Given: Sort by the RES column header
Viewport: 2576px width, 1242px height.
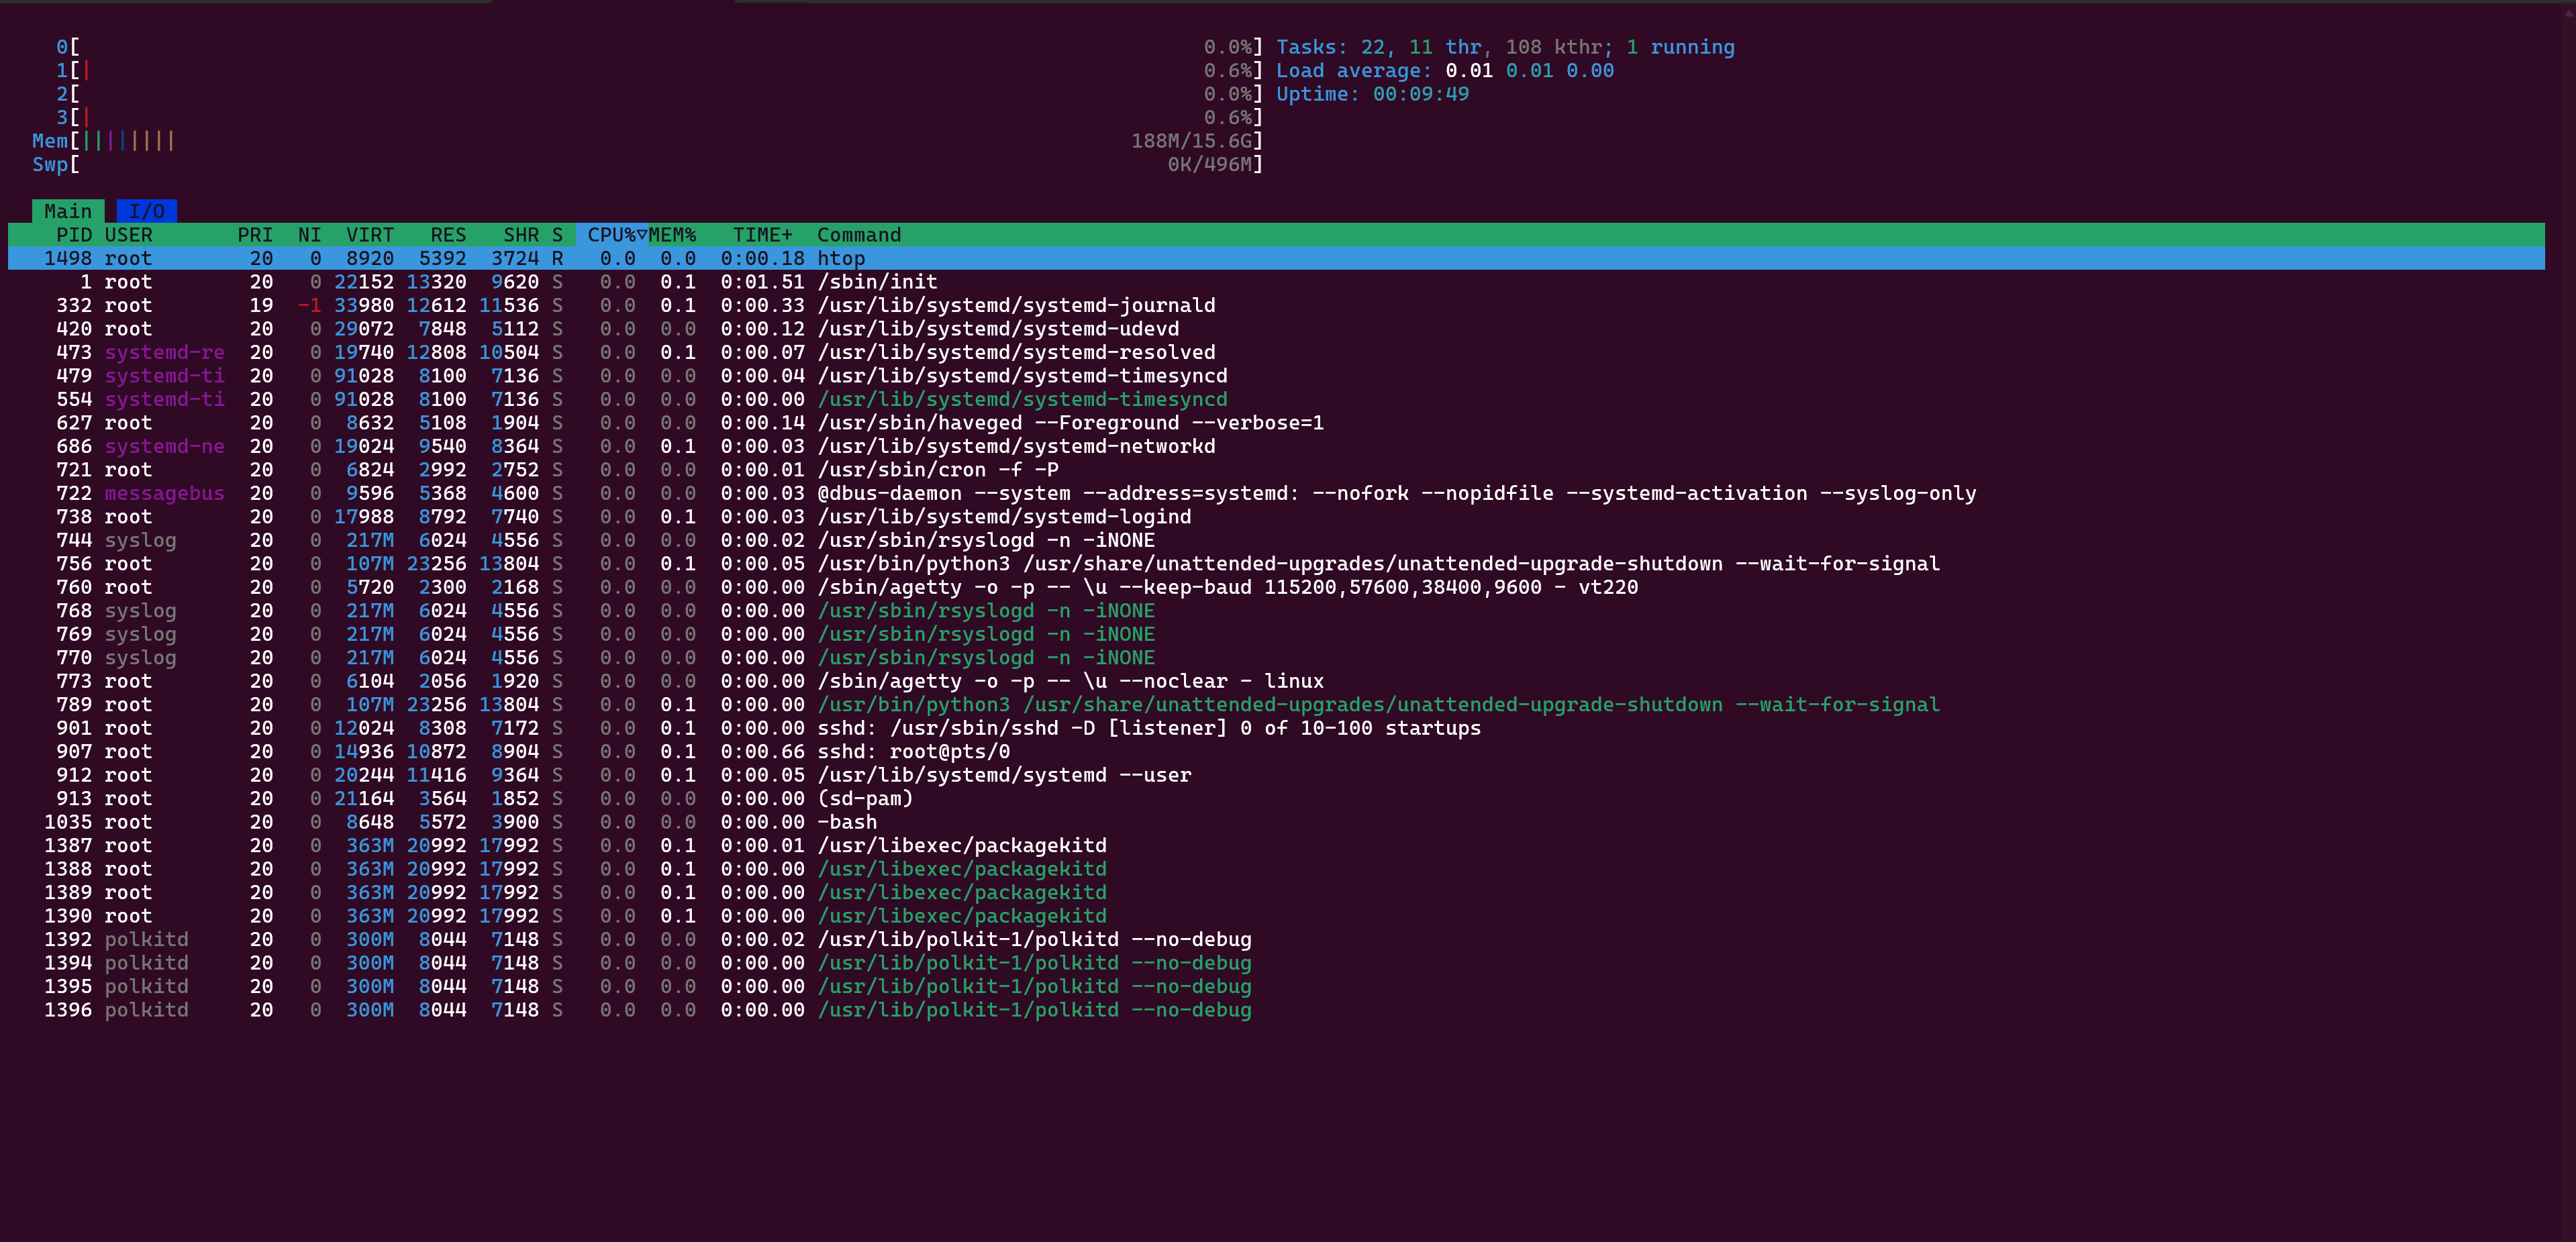Looking at the screenshot, I should coord(448,235).
